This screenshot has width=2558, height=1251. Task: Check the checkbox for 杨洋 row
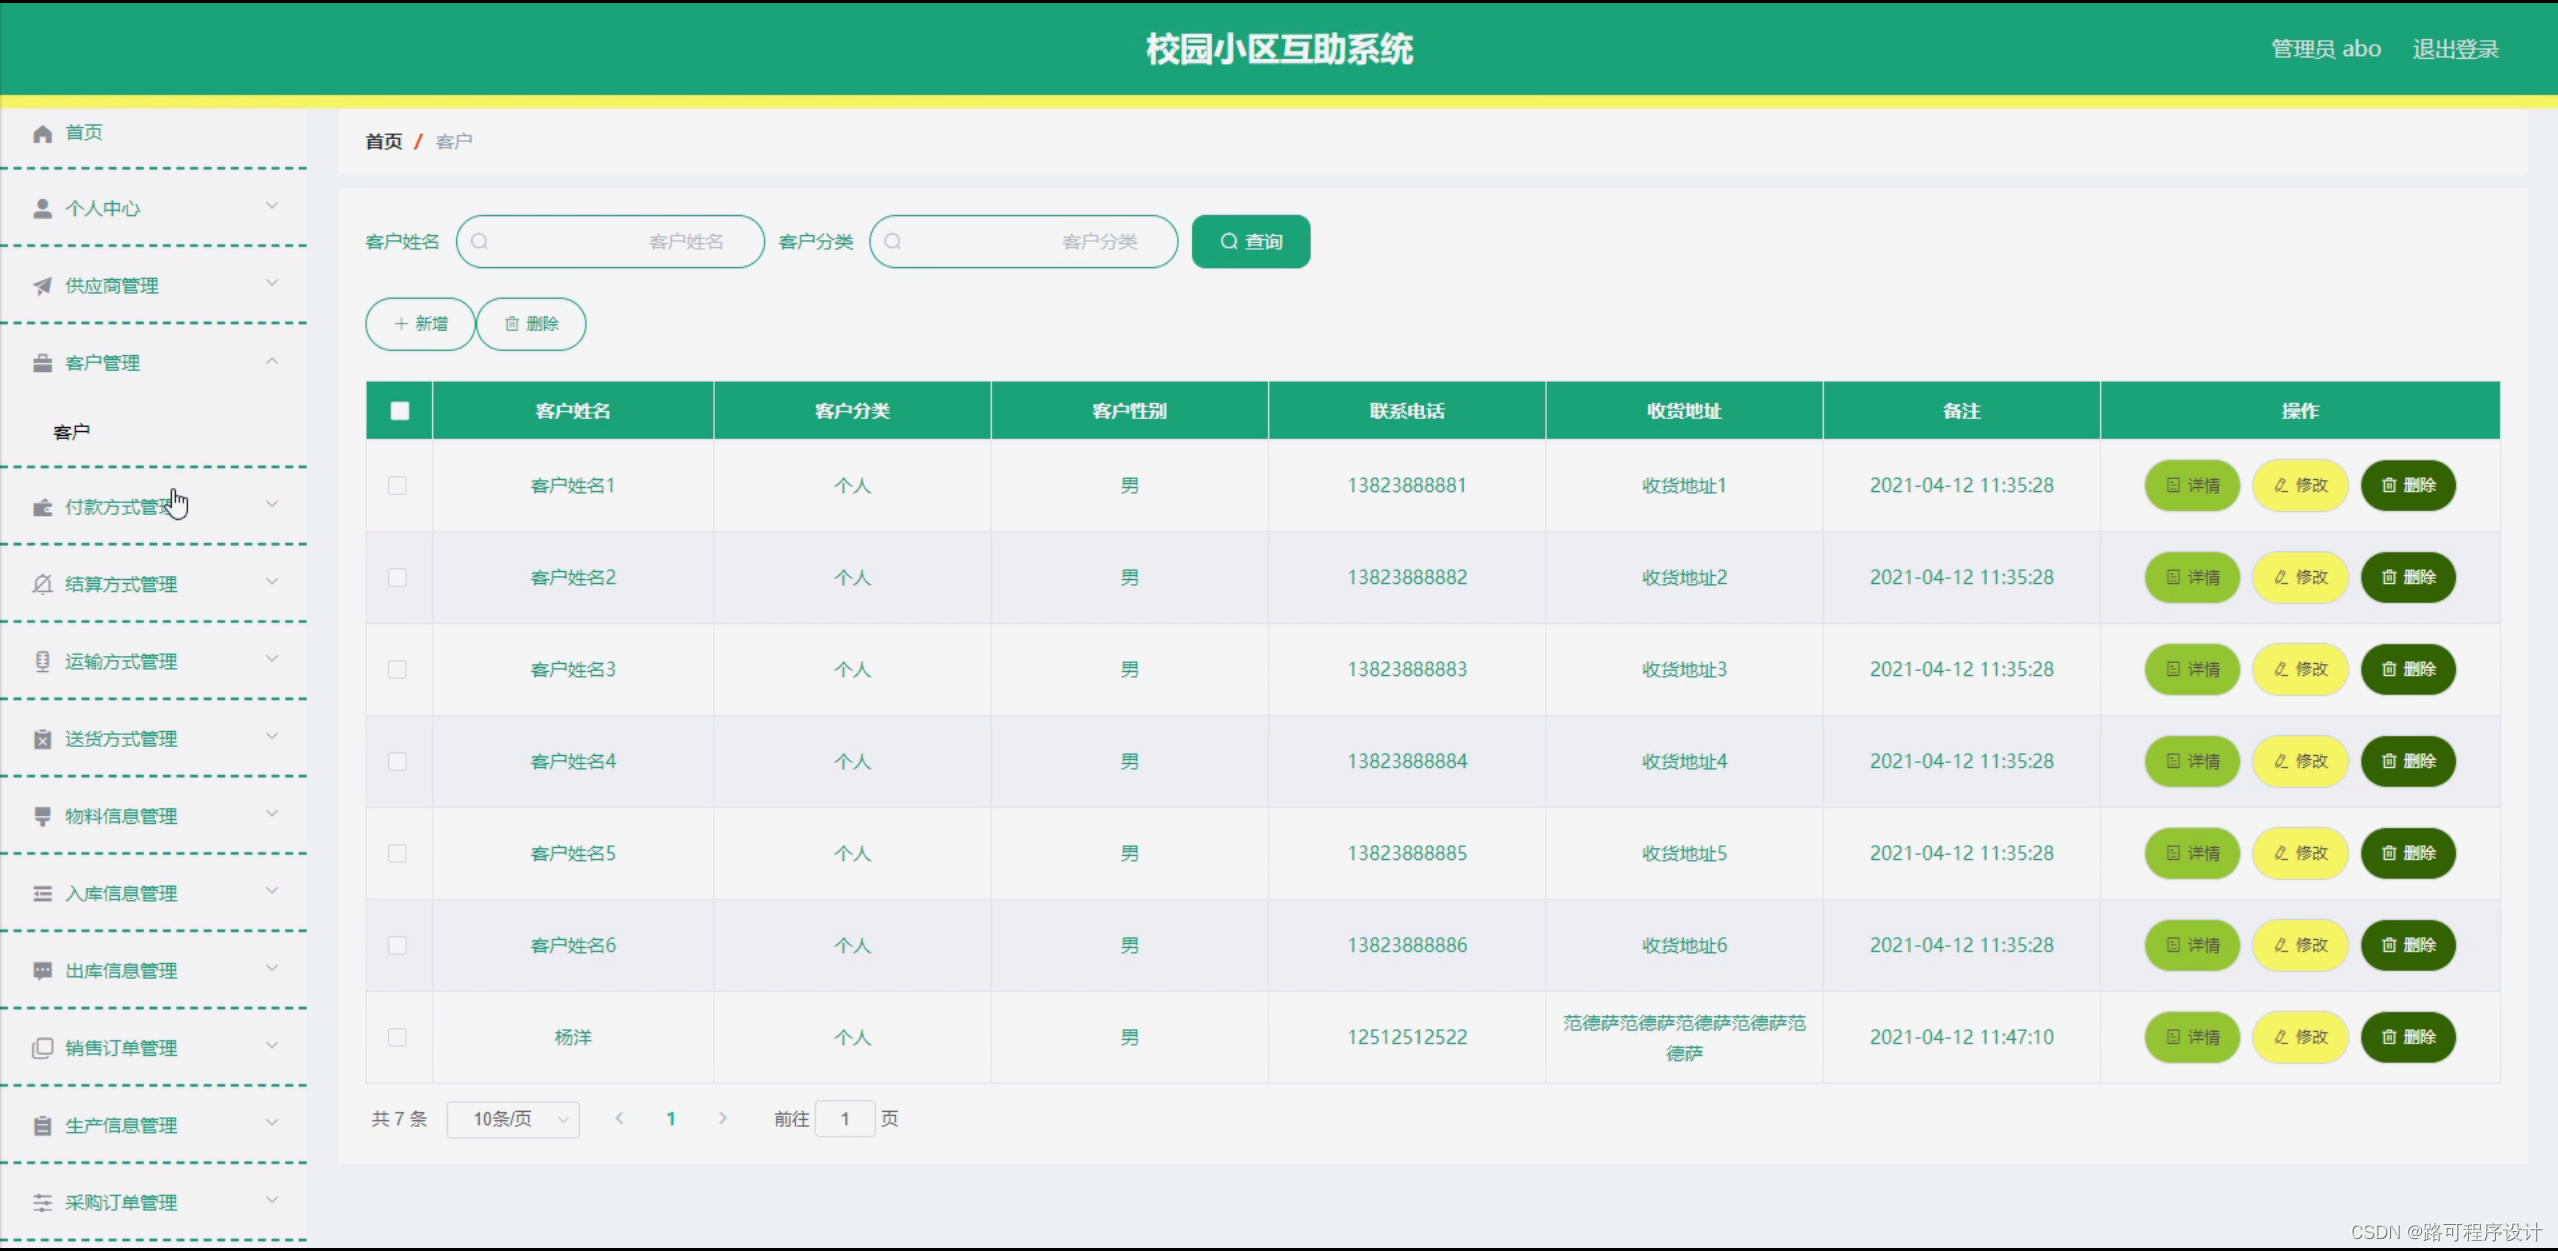coord(398,1038)
